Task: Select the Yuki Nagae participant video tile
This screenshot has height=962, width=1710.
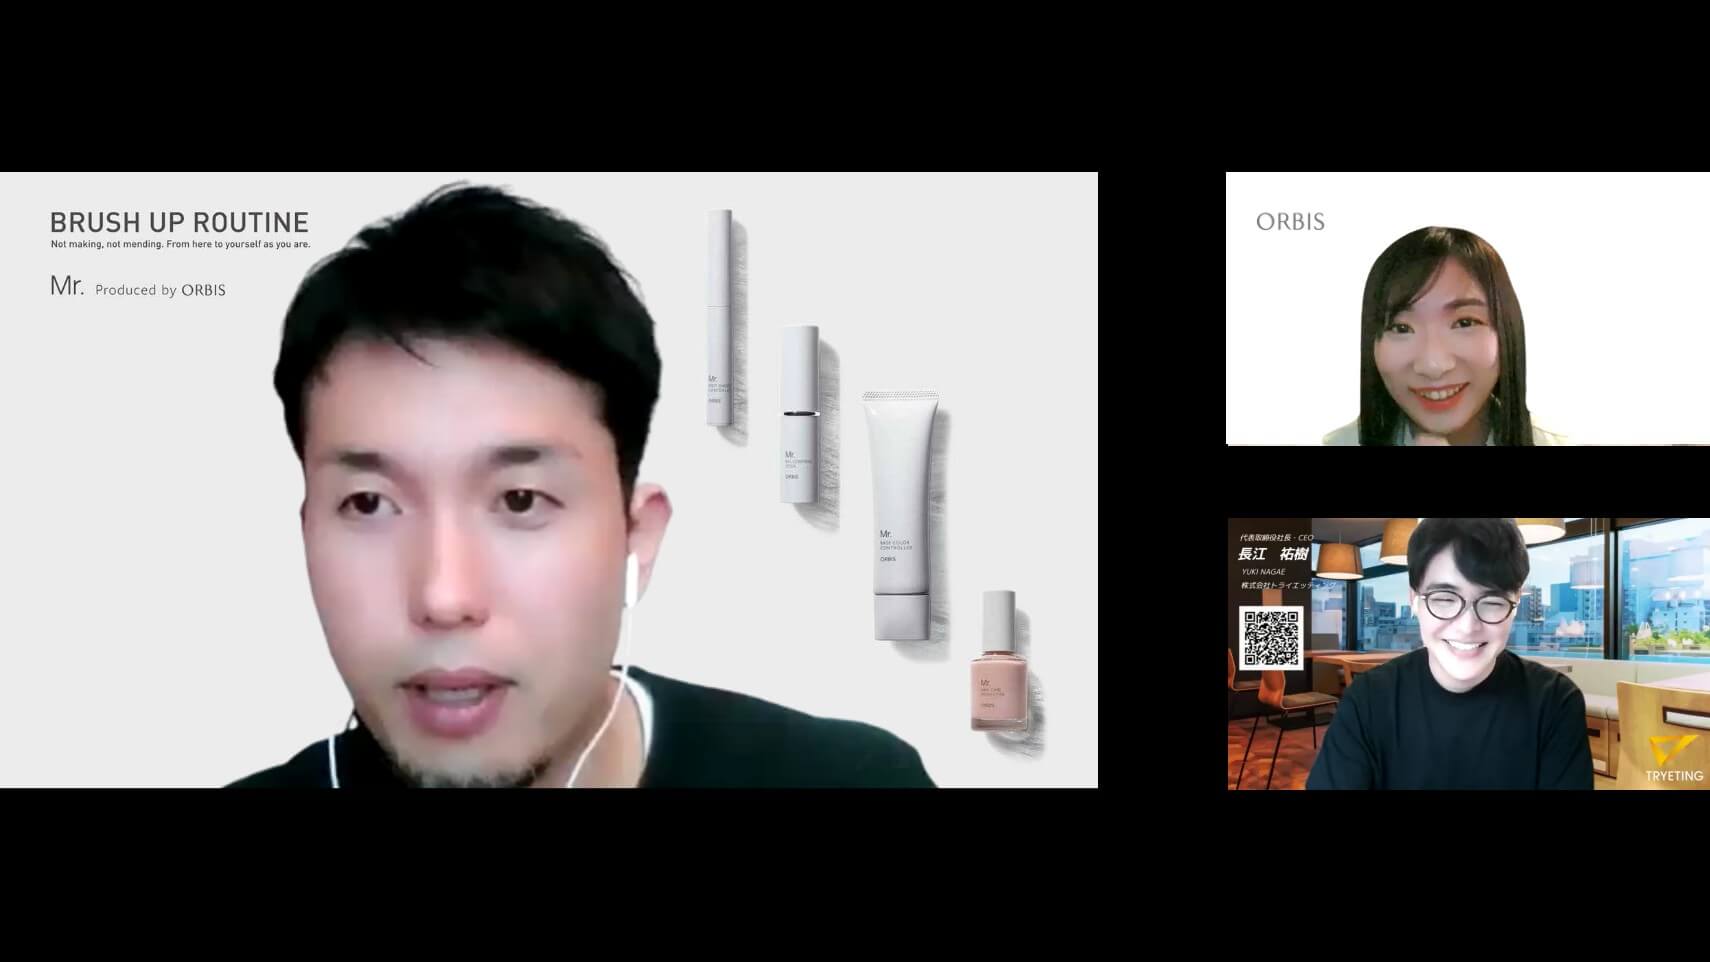Action: (x=1469, y=654)
